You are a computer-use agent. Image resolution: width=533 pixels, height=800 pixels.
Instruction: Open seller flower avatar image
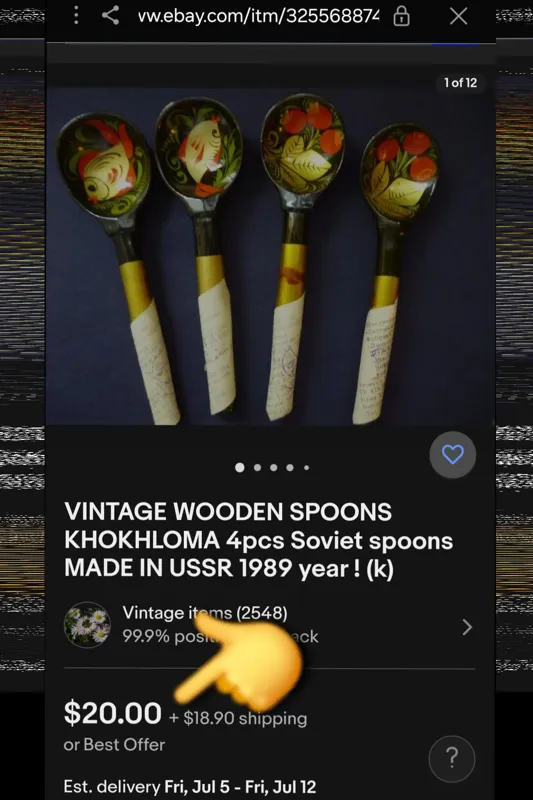point(87,625)
